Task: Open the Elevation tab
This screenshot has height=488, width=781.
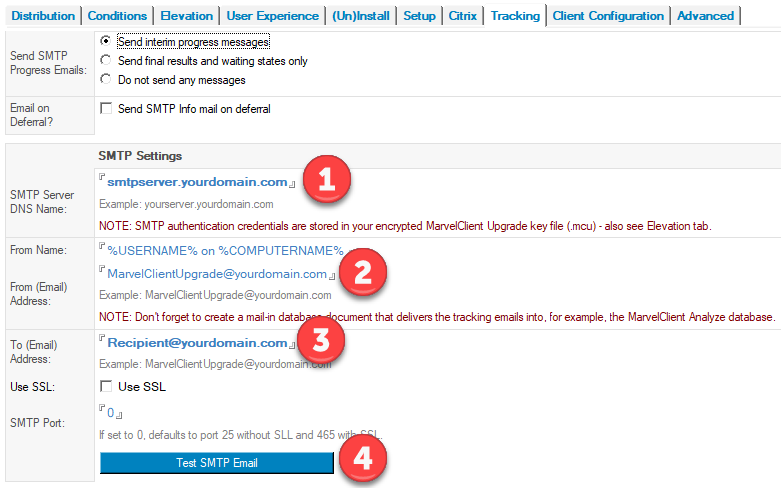Action: pyautogui.click(x=187, y=16)
